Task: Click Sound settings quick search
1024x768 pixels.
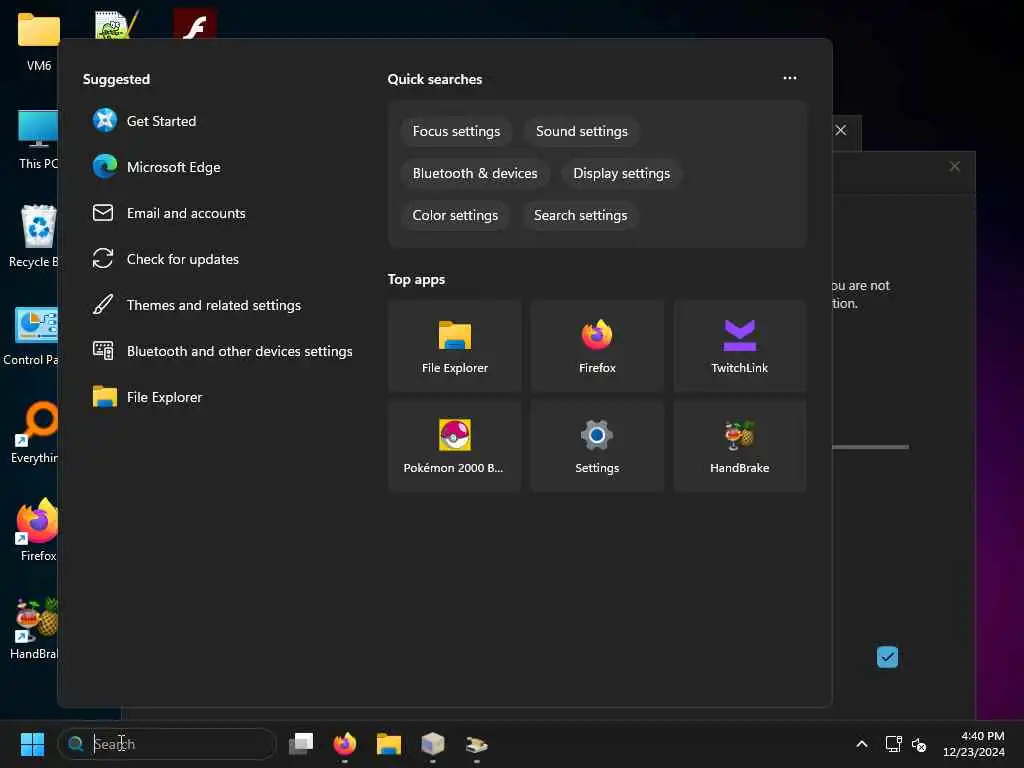Action: click(581, 131)
